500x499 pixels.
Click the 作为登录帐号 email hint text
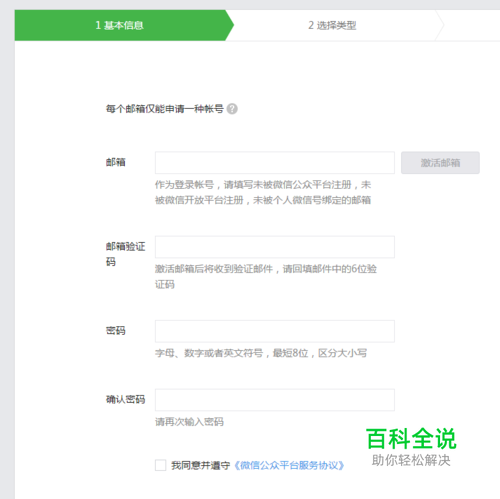[263, 192]
